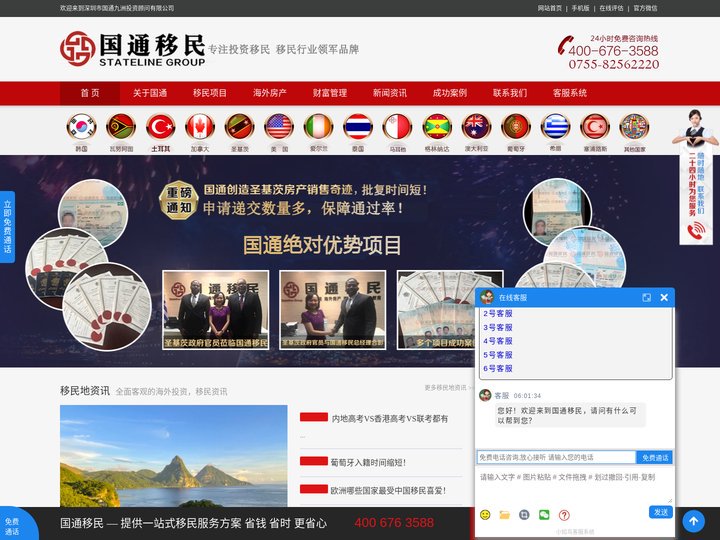Click the file folder icon in chat
Image resolution: width=720 pixels, height=540 pixels.
505,515
